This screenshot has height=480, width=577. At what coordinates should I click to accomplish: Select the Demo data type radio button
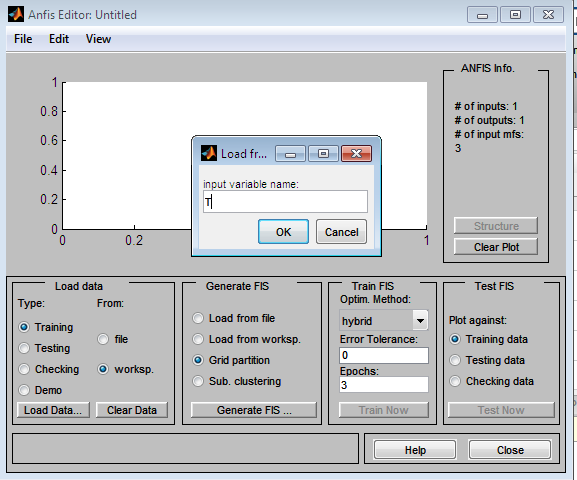[24, 390]
